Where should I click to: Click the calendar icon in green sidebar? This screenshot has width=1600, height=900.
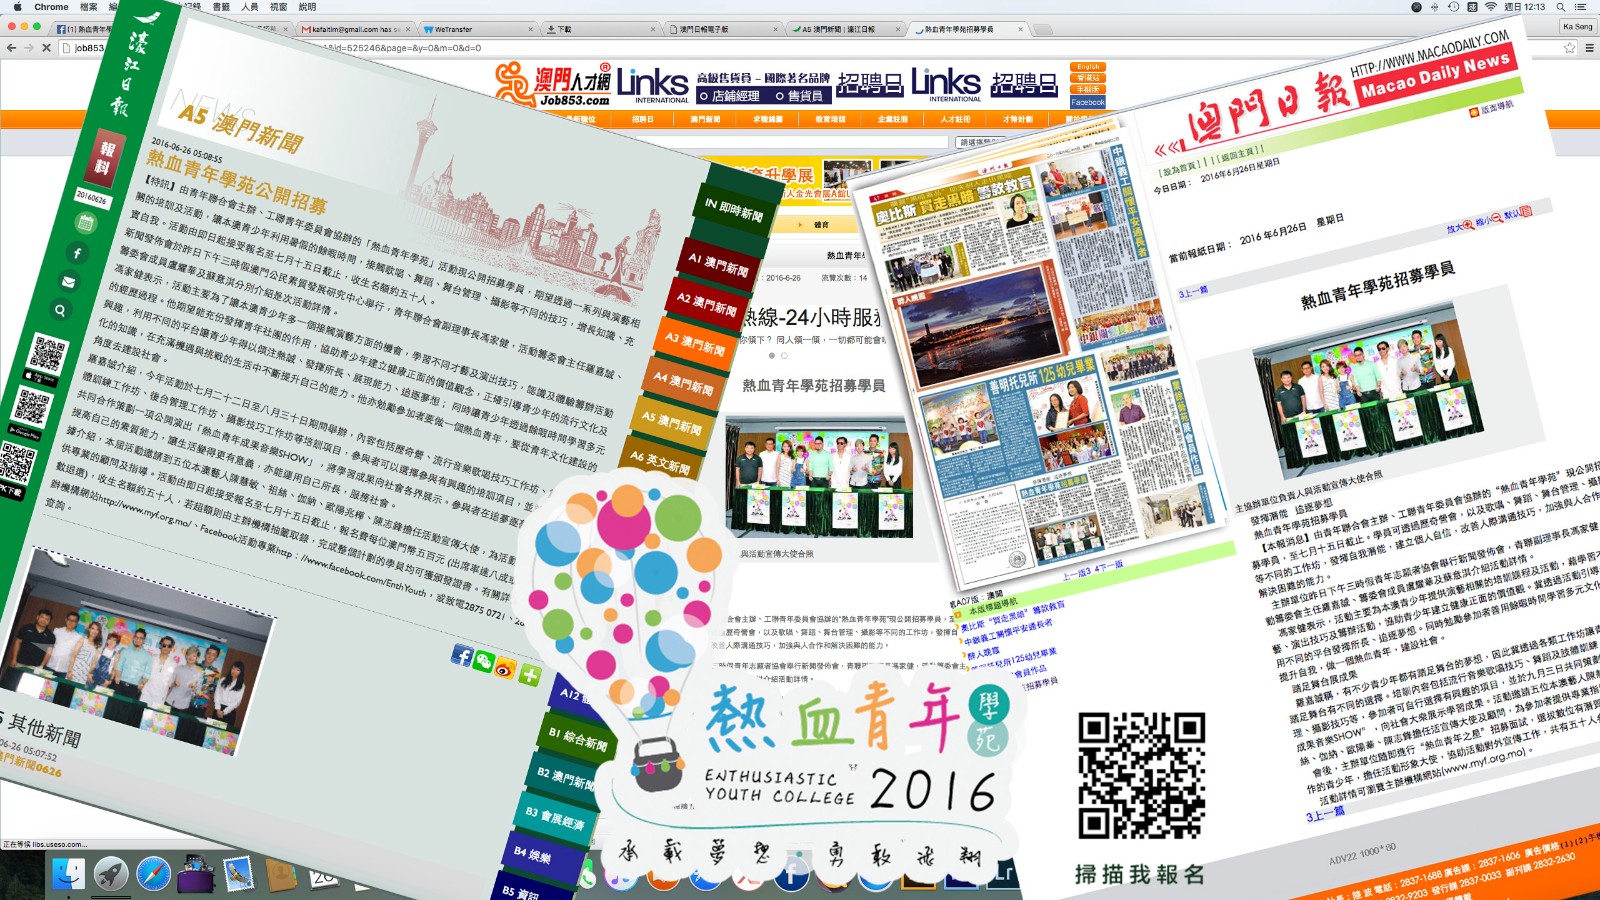click(86, 223)
